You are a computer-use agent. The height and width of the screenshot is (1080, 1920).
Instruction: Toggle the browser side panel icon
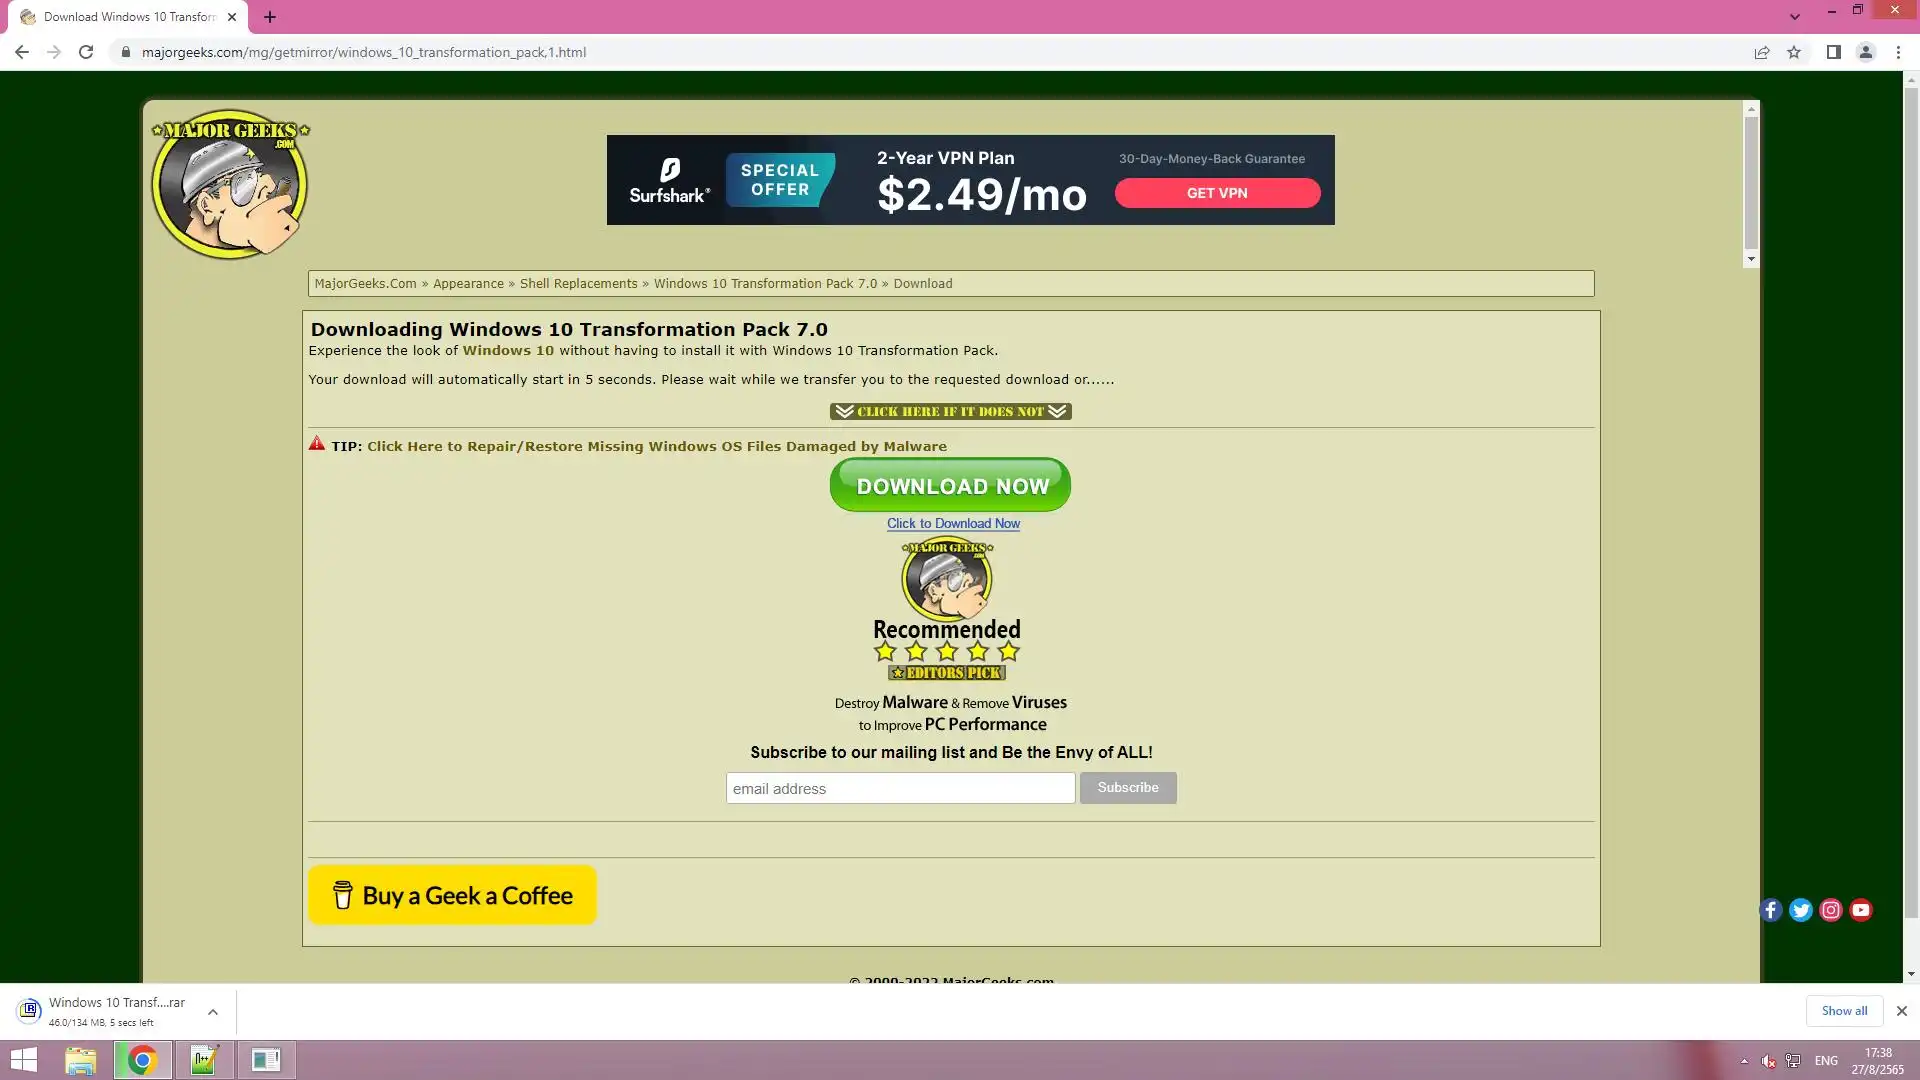click(1833, 52)
